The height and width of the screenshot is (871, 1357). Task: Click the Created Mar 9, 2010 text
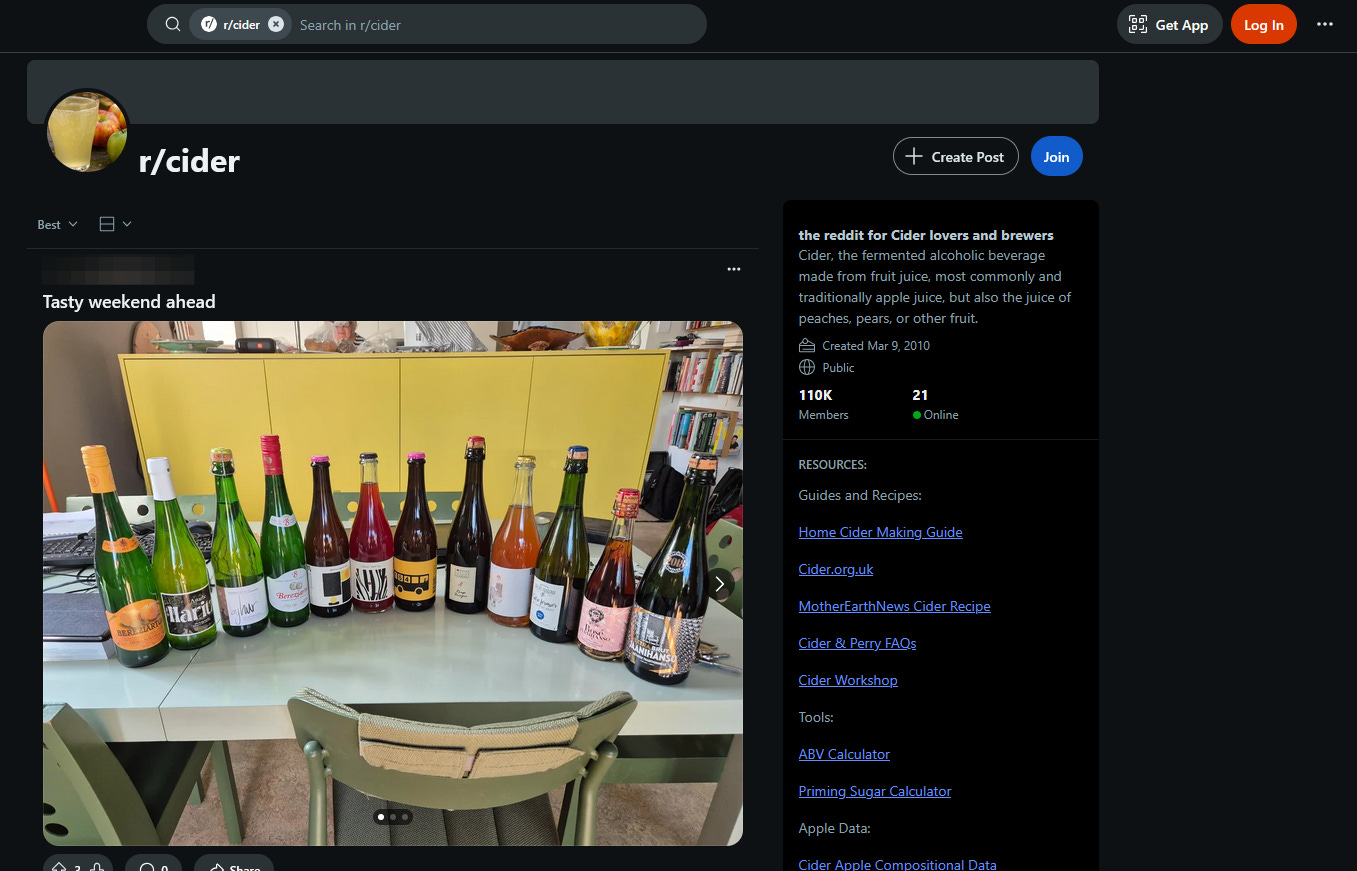[x=876, y=345]
